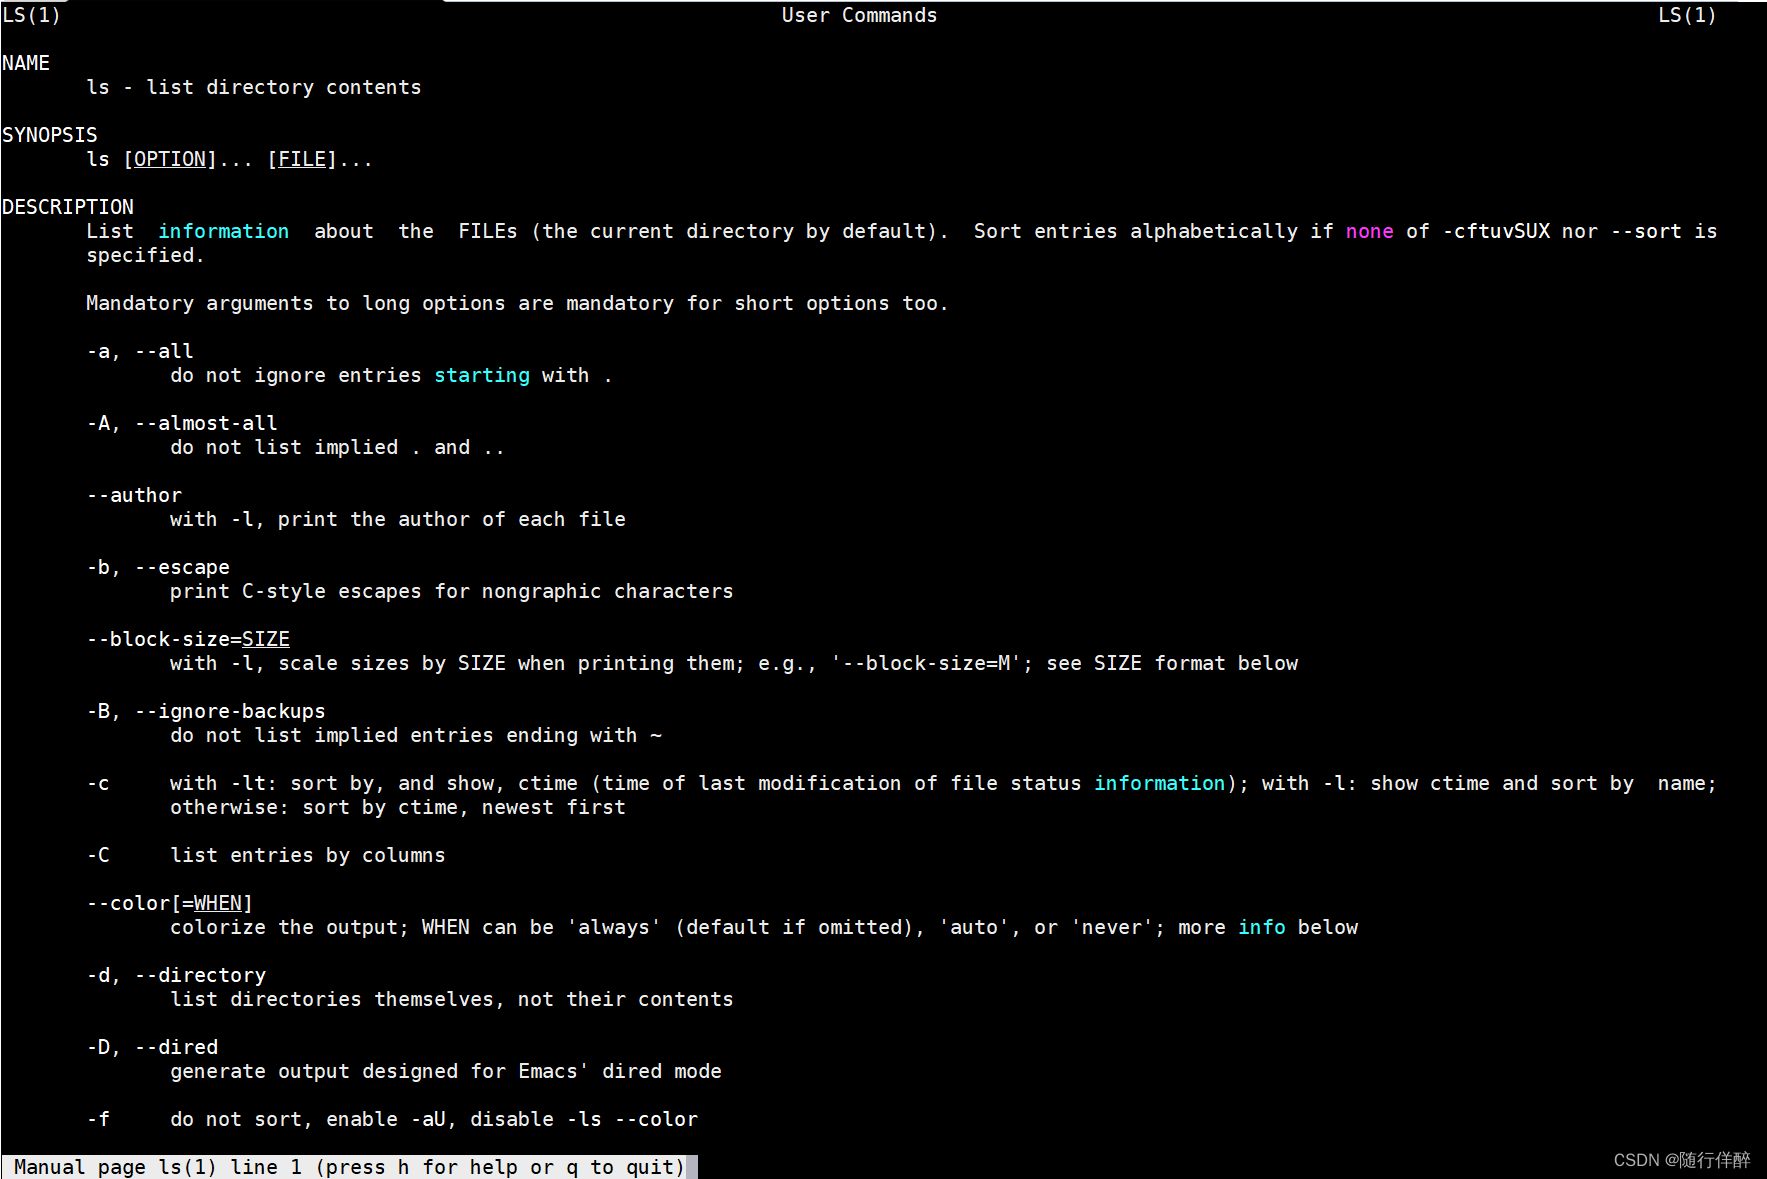Click the NAME section heading
The image size is (1767, 1179).
pyautogui.click(x=26, y=63)
